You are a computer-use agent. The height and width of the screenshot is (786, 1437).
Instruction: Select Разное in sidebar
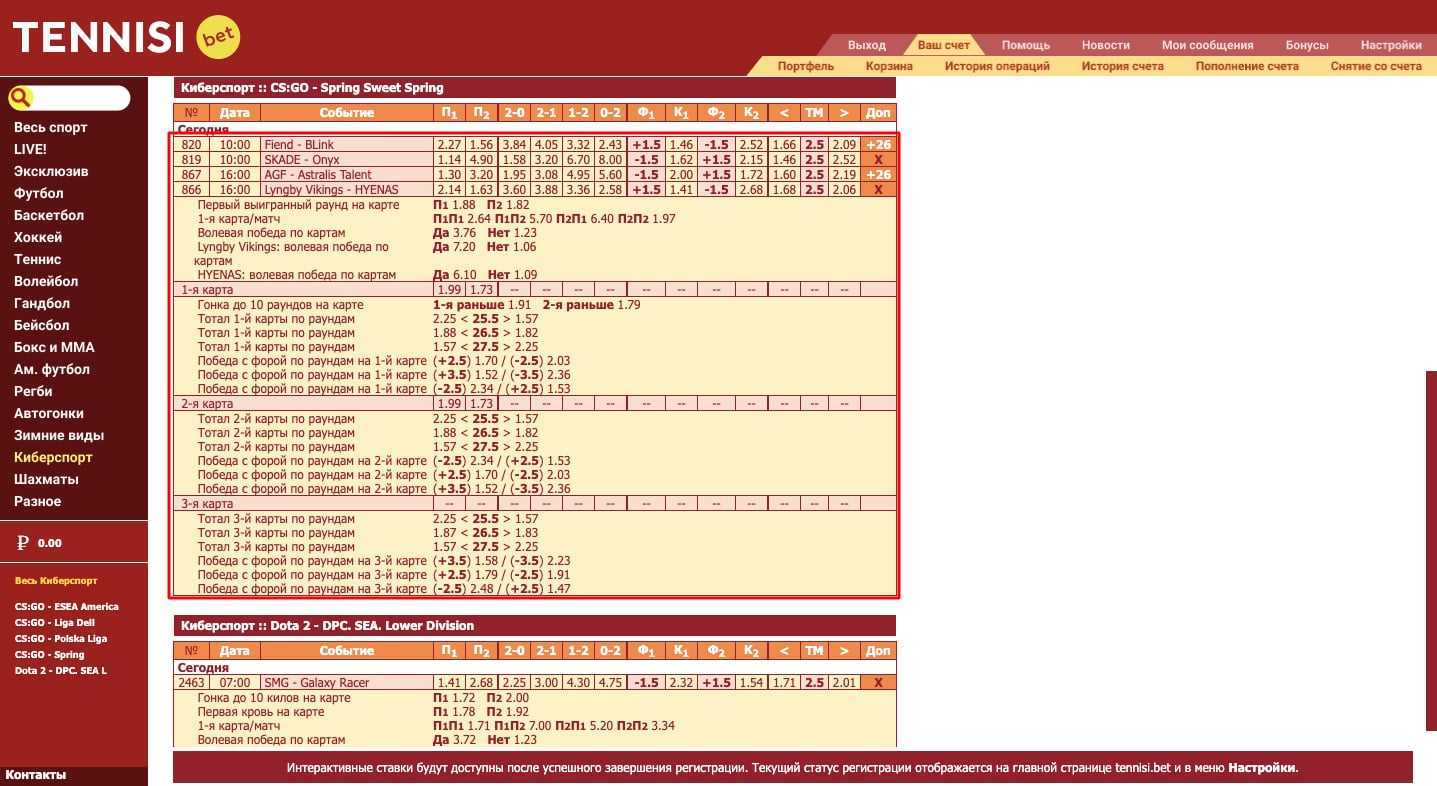coord(38,501)
